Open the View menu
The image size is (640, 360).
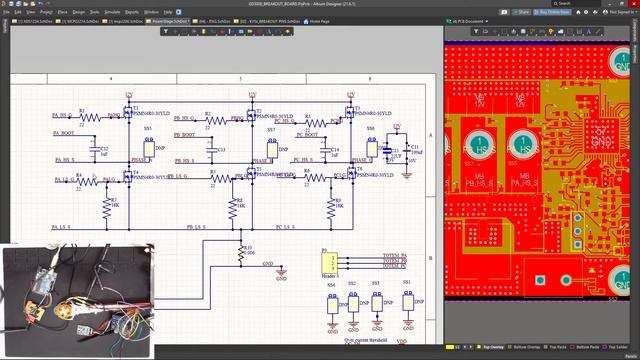(31, 12)
